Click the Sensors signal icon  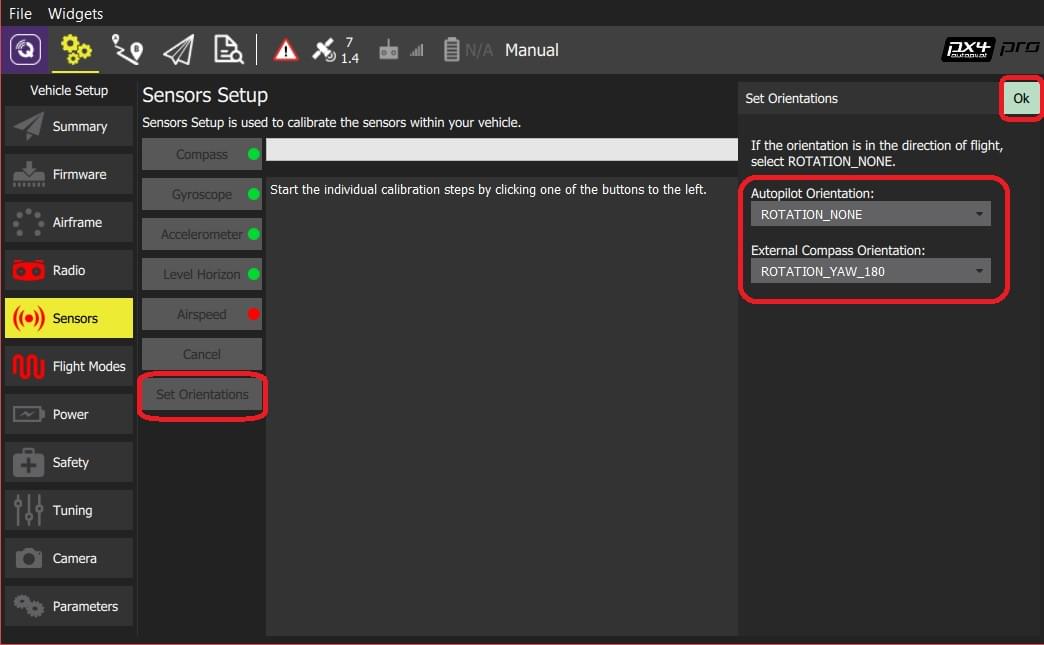click(x=29, y=318)
